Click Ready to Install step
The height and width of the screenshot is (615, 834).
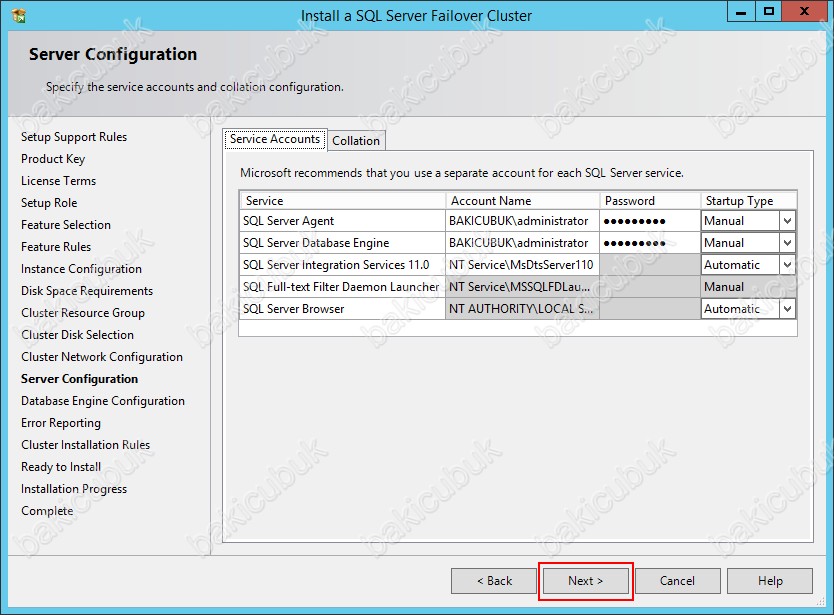(61, 467)
